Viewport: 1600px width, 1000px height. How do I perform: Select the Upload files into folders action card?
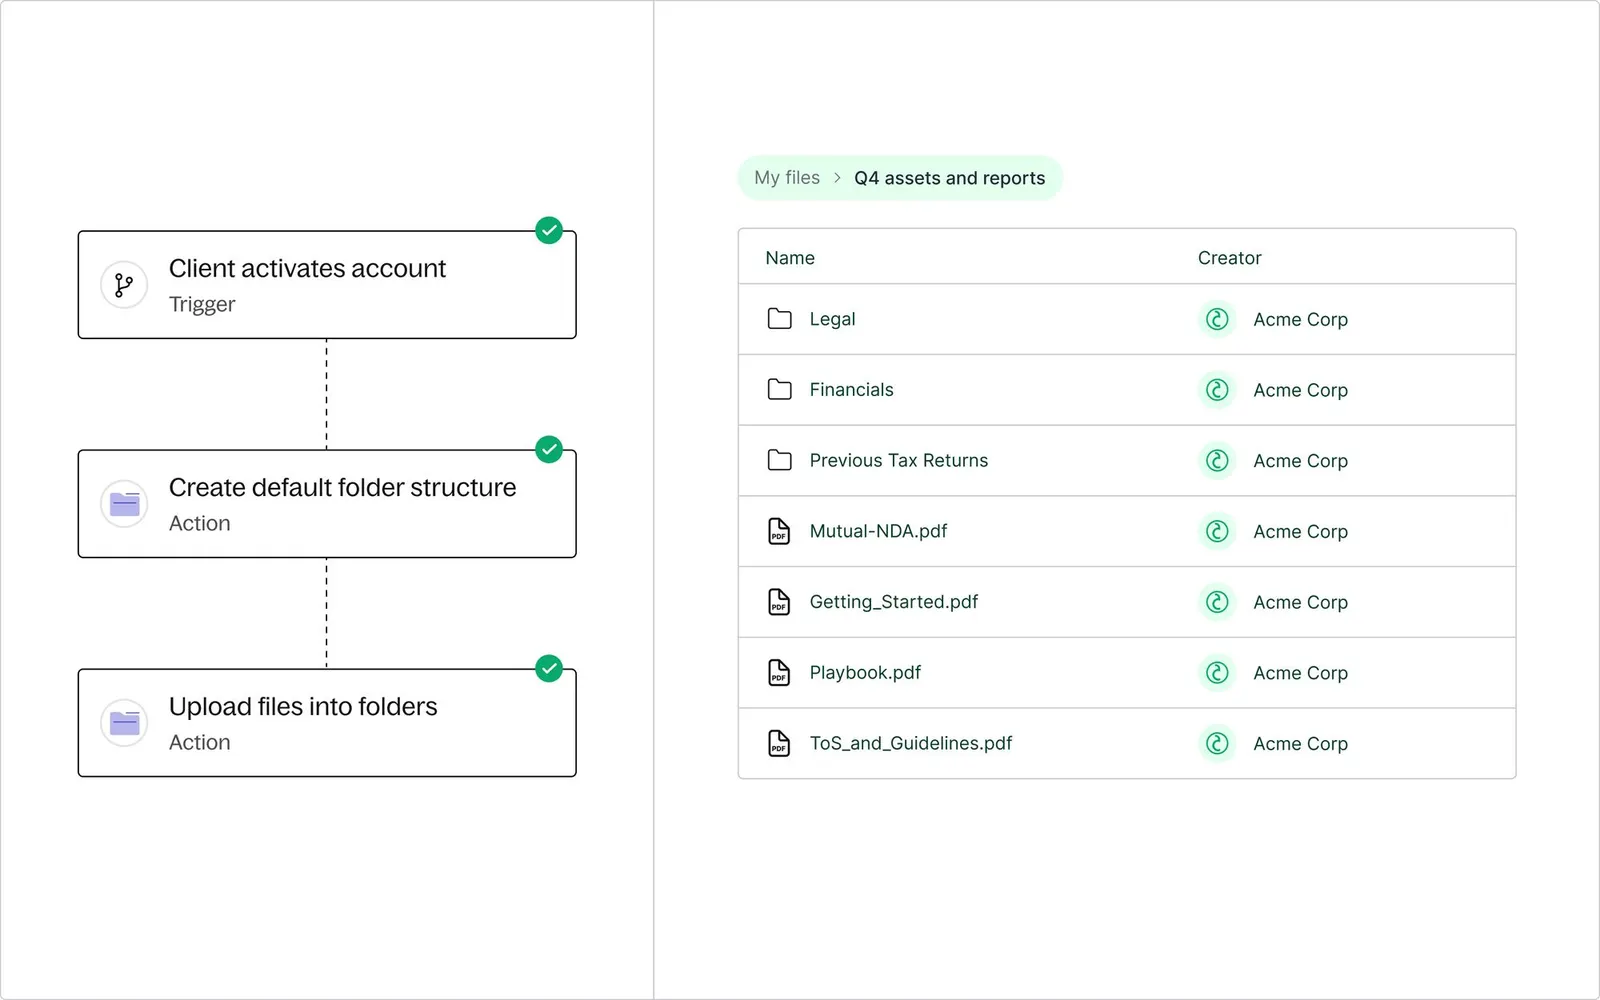coord(327,723)
